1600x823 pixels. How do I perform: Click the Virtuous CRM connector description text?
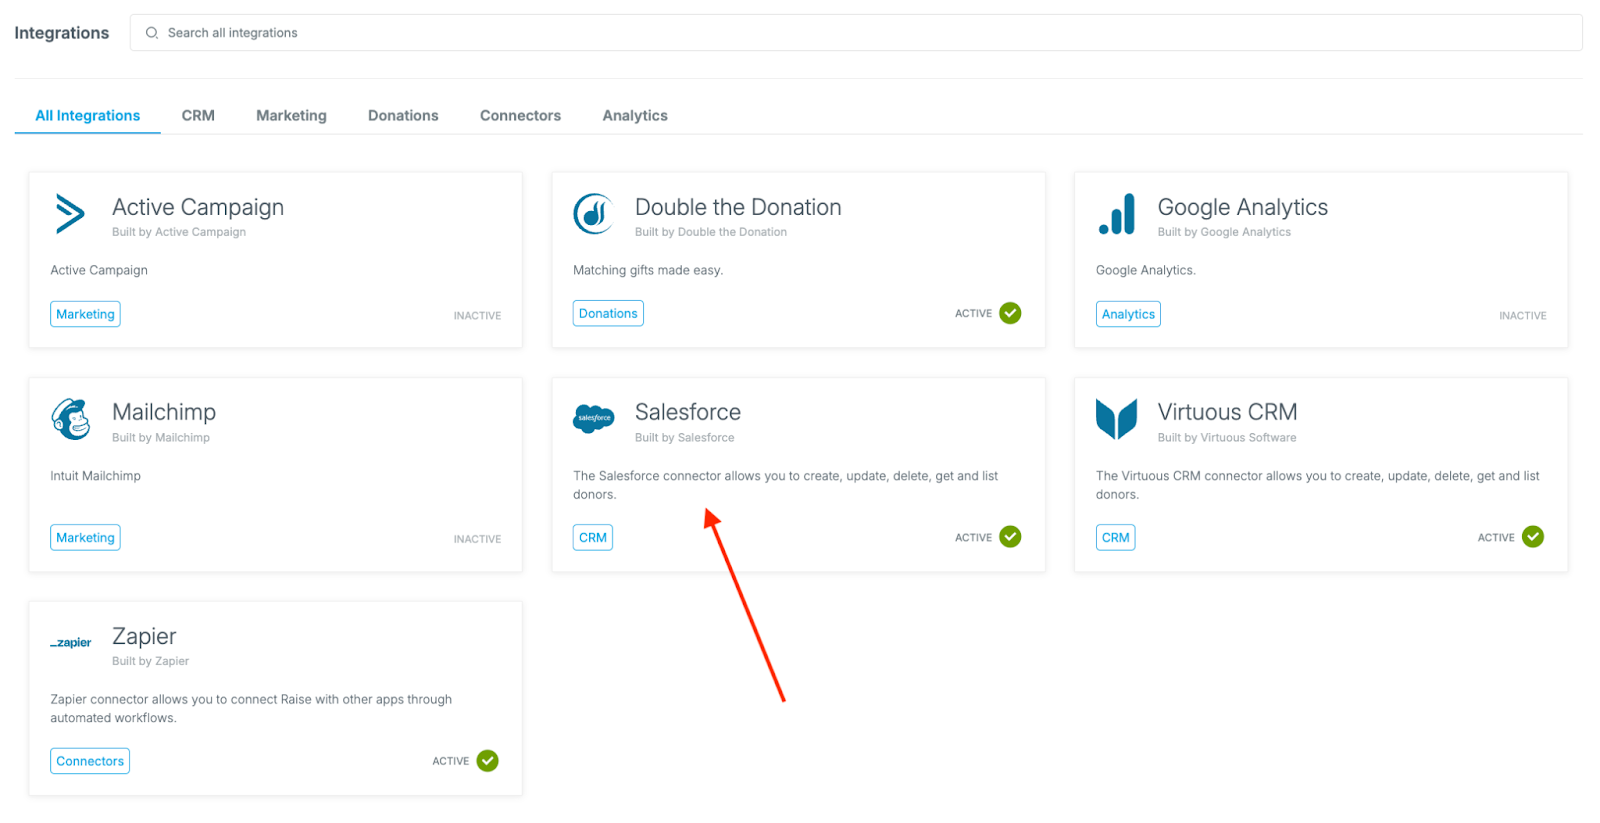point(1318,485)
